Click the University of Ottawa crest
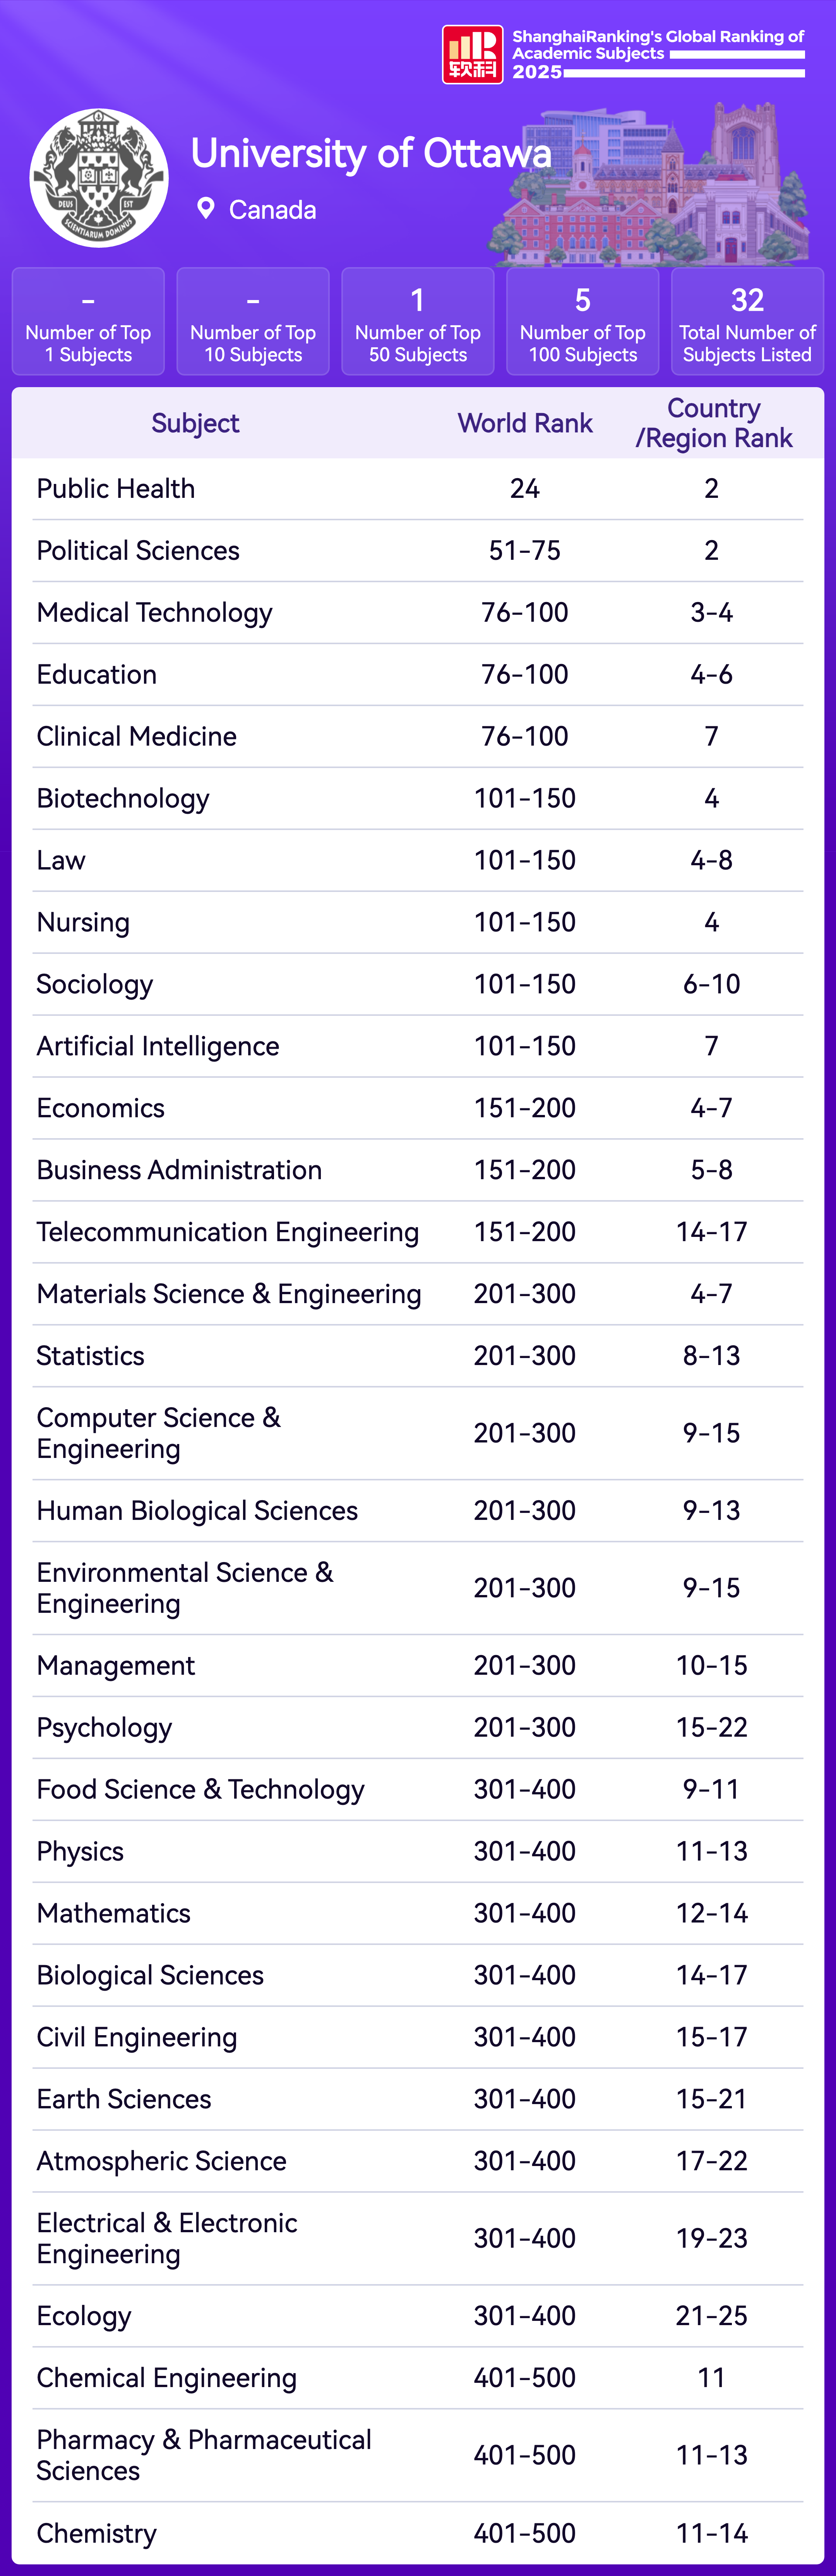The image size is (836, 2576). 99,178
